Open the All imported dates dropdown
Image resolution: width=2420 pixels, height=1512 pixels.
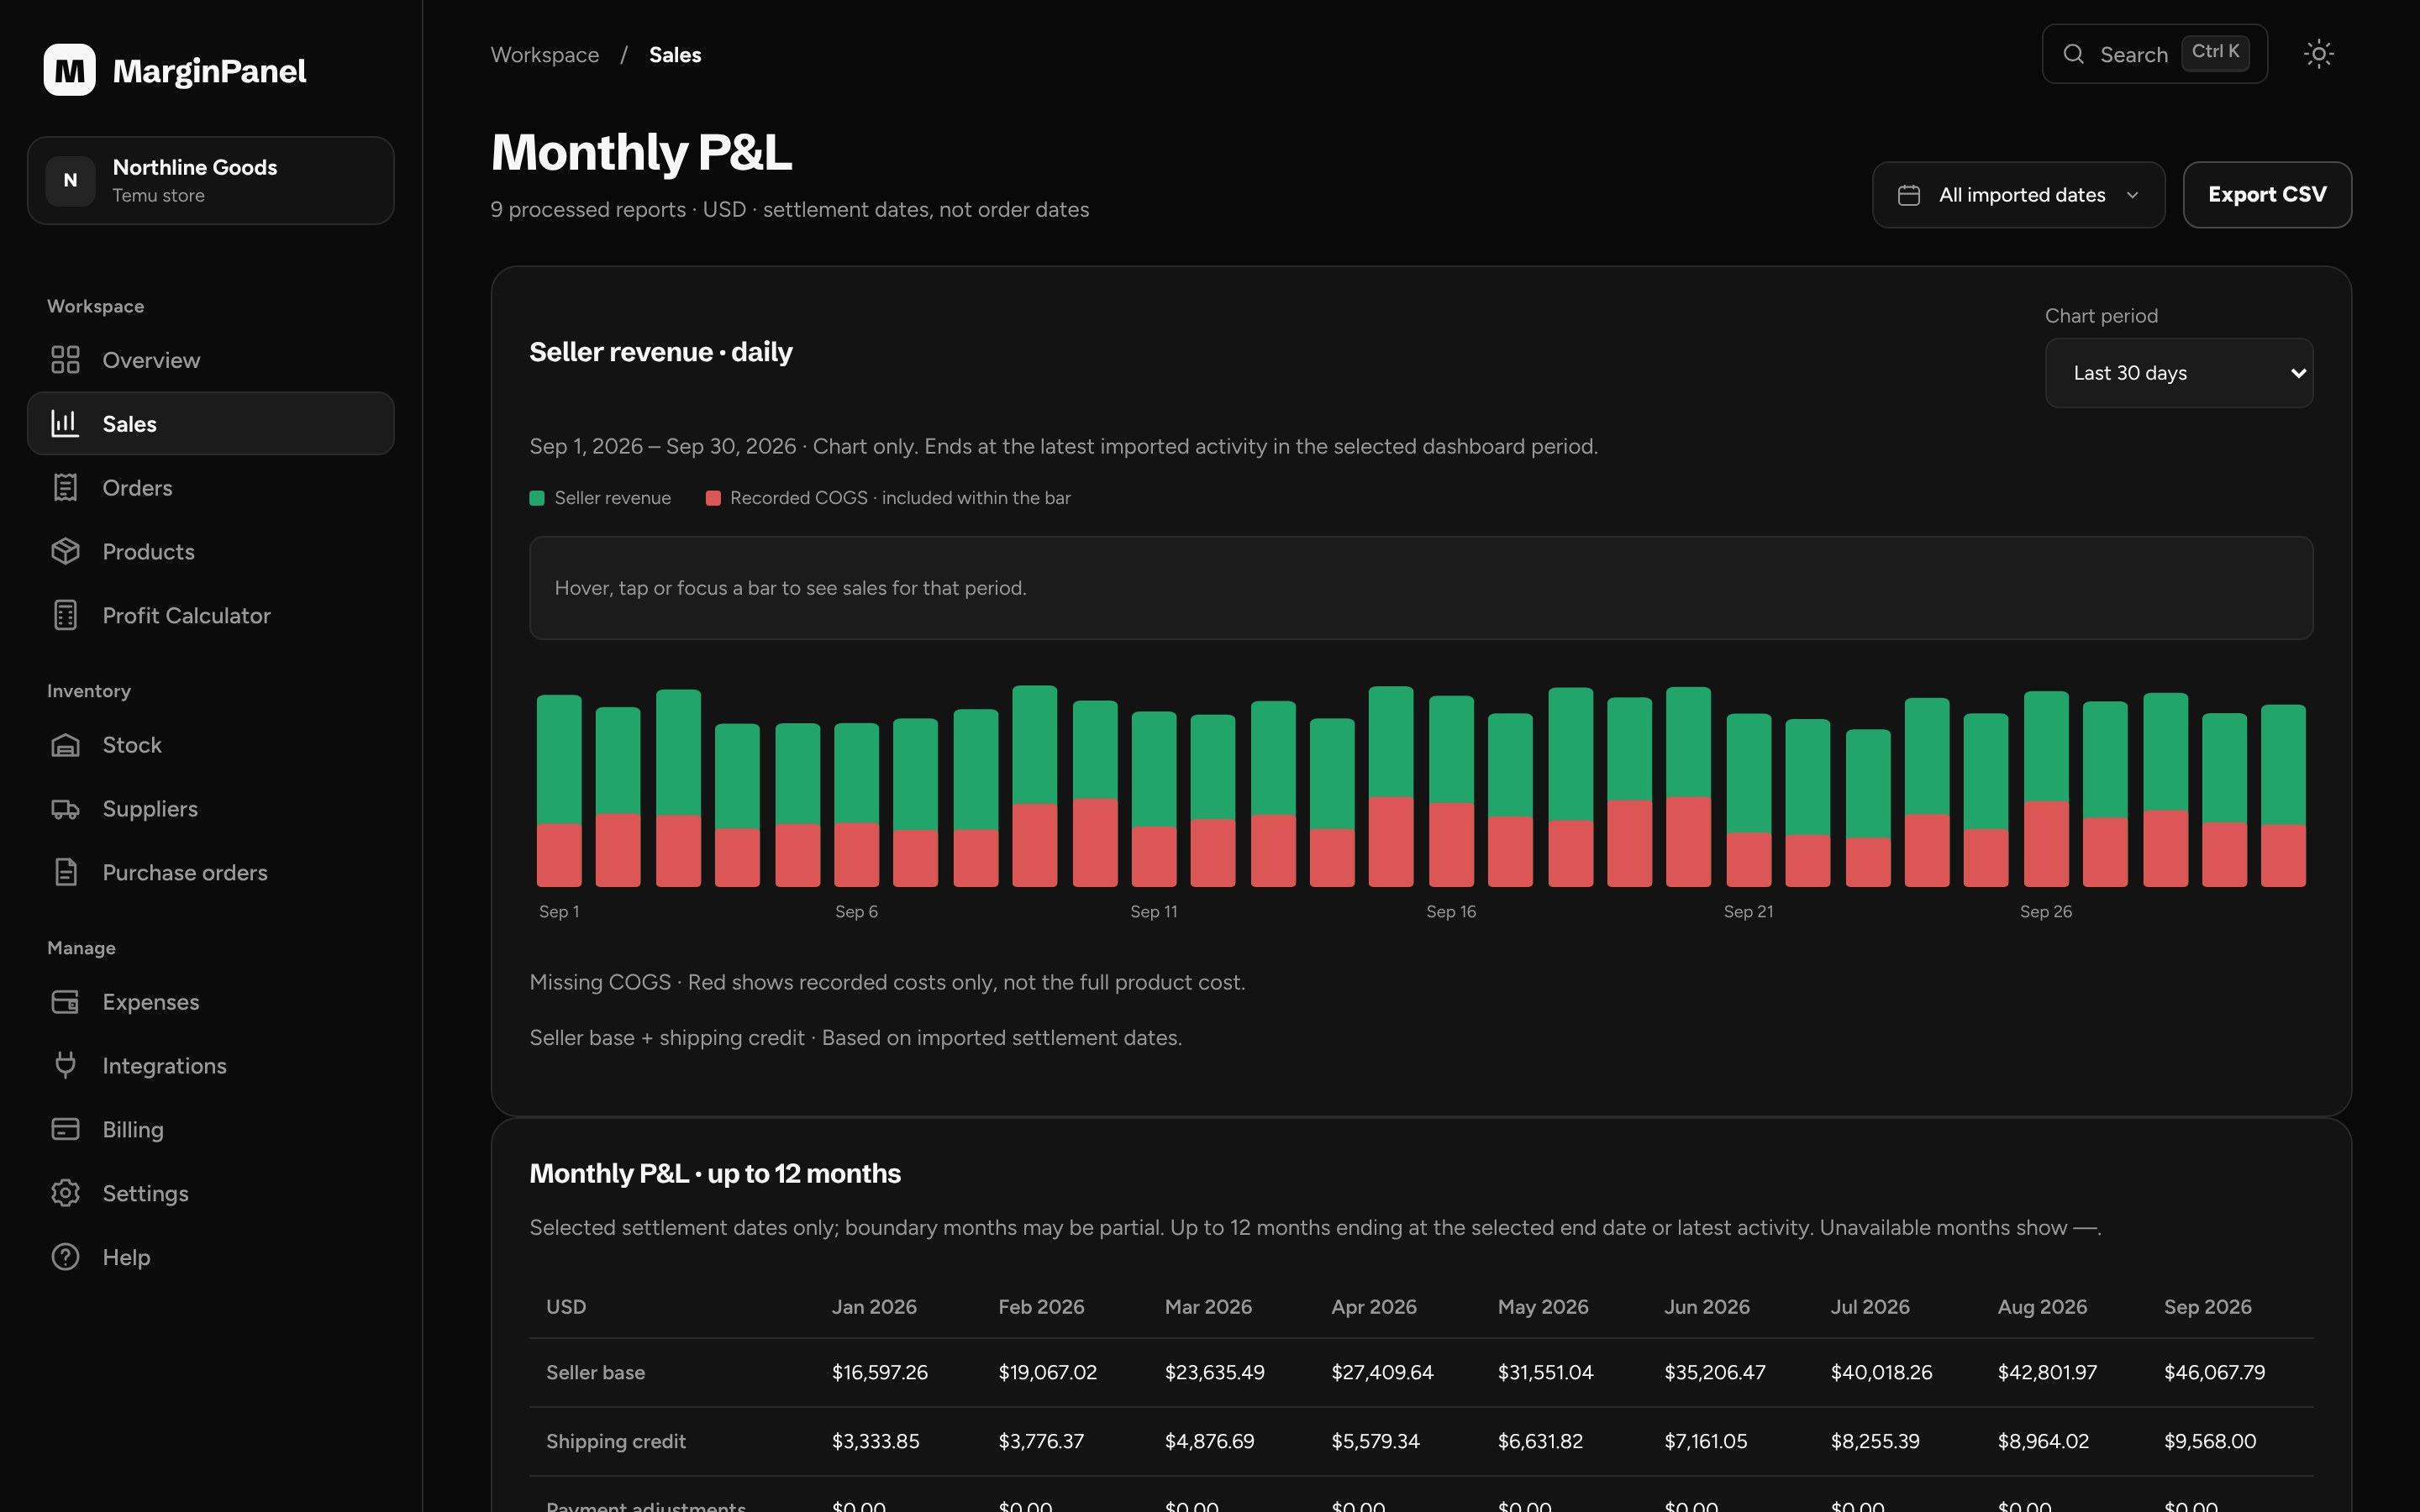click(x=2018, y=195)
